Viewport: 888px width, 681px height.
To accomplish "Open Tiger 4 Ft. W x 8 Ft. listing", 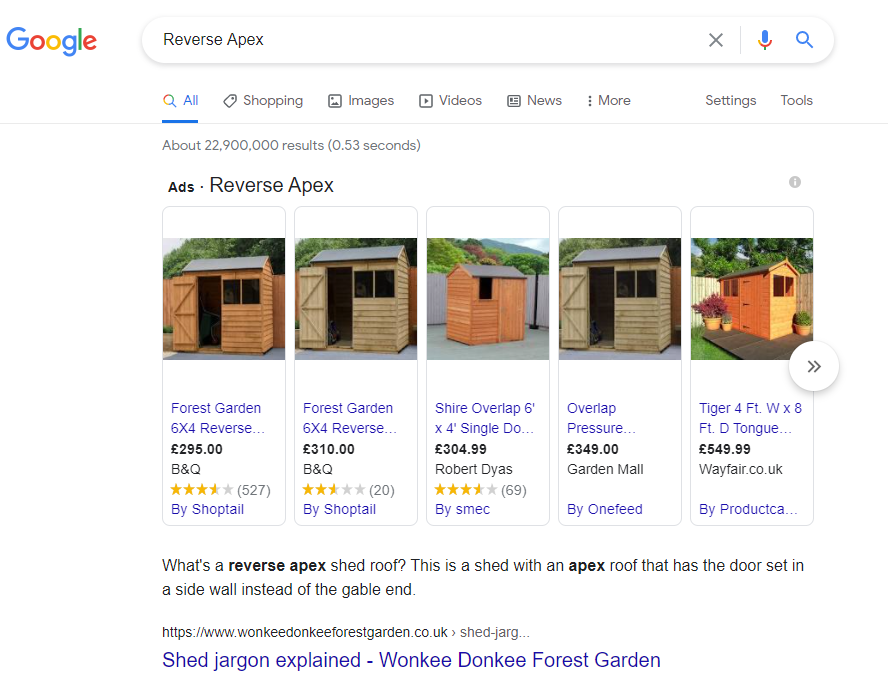I will (x=750, y=418).
